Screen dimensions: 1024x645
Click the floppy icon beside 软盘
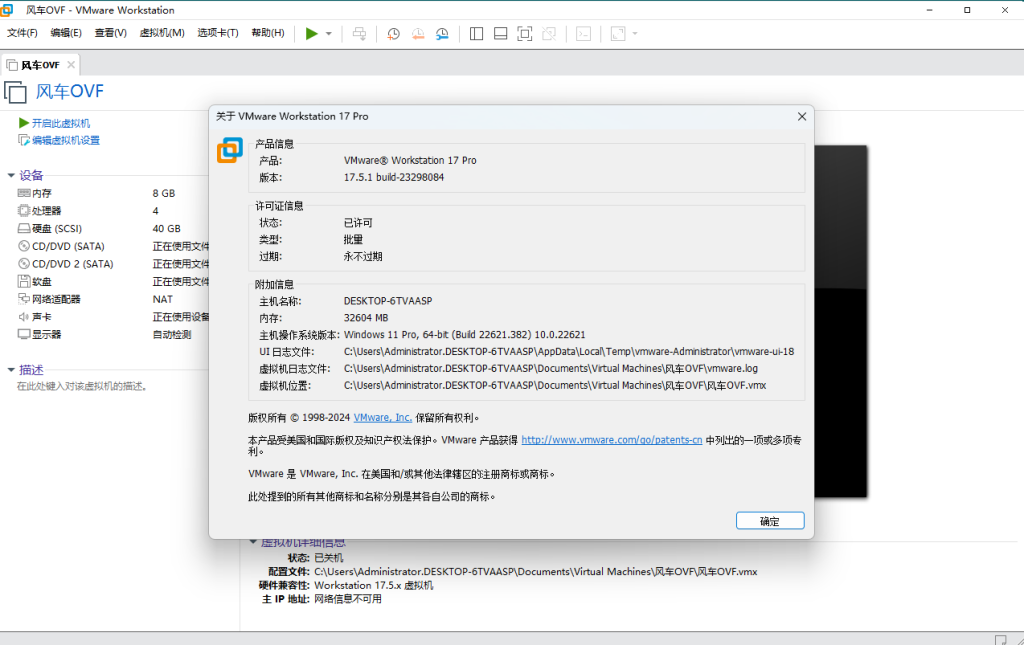tap(24, 281)
